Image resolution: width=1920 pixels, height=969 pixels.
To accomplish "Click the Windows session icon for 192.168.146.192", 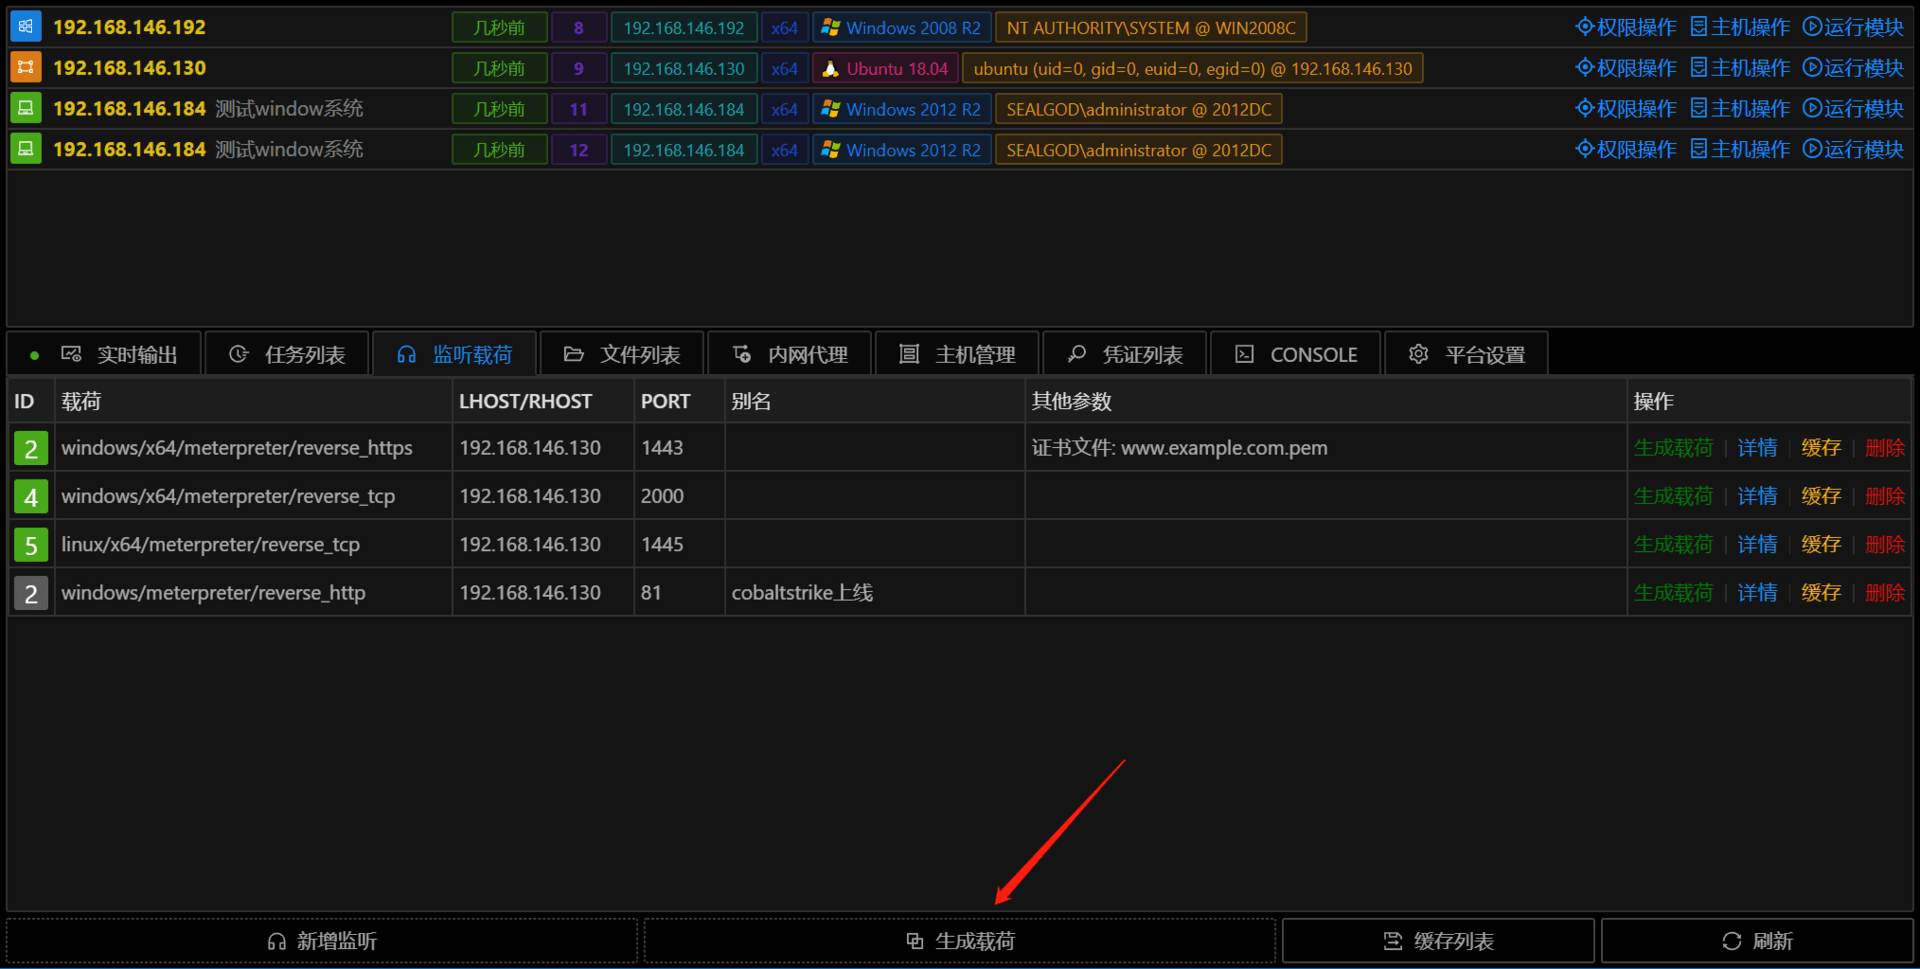I will (x=25, y=27).
